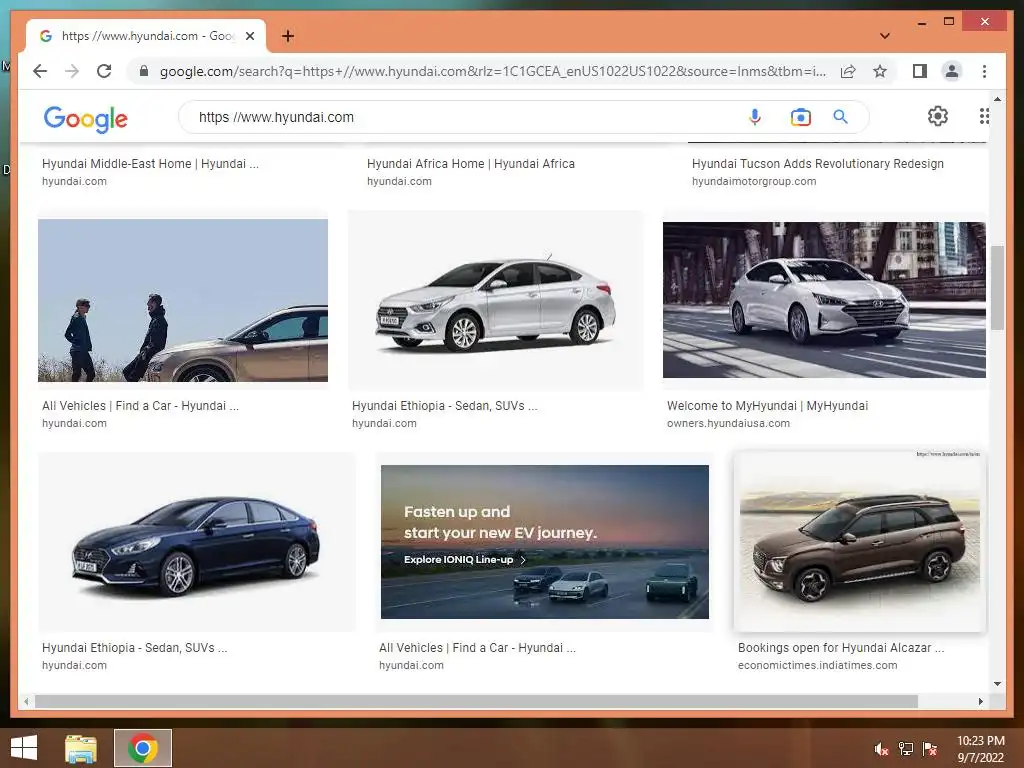Click 'All Vehicles' caption under EV journey image
Image resolution: width=1024 pixels, height=768 pixels.
coord(477,648)
